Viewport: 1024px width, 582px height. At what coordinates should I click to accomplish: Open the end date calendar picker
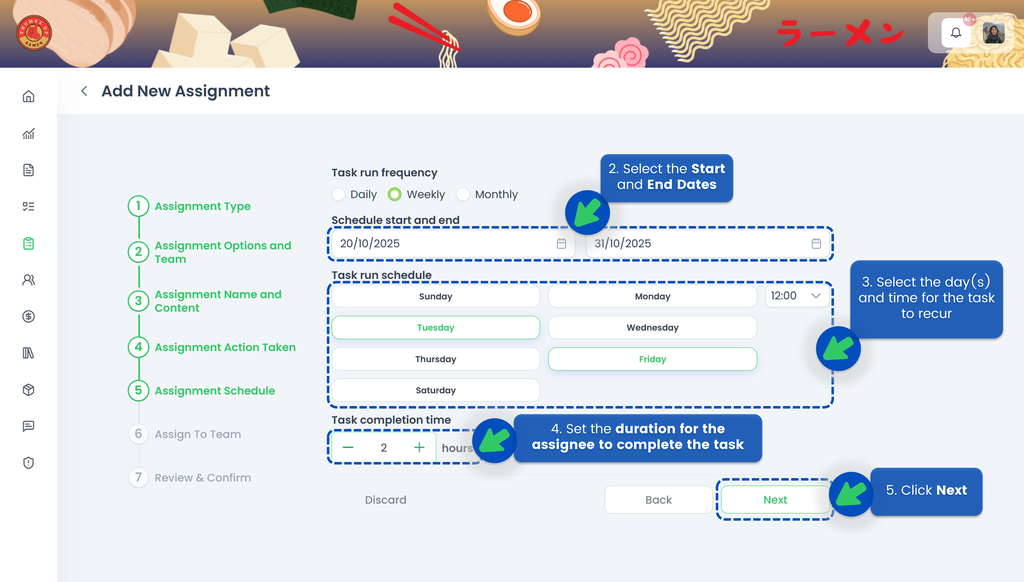816,244
